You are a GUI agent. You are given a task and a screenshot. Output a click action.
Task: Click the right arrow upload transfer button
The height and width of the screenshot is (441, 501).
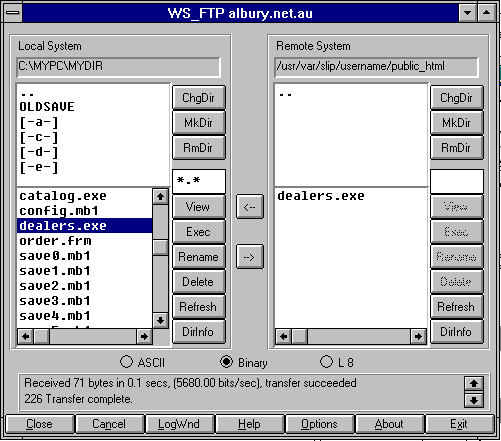(x=250, y=257)
